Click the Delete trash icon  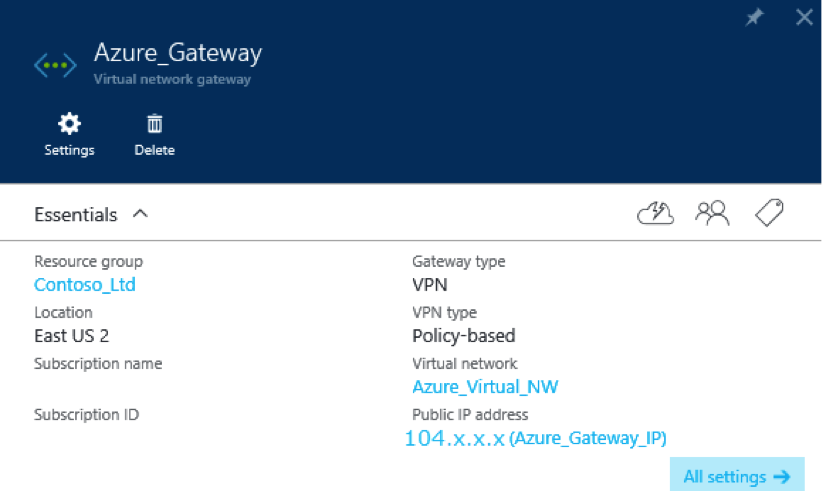(155, 124)
